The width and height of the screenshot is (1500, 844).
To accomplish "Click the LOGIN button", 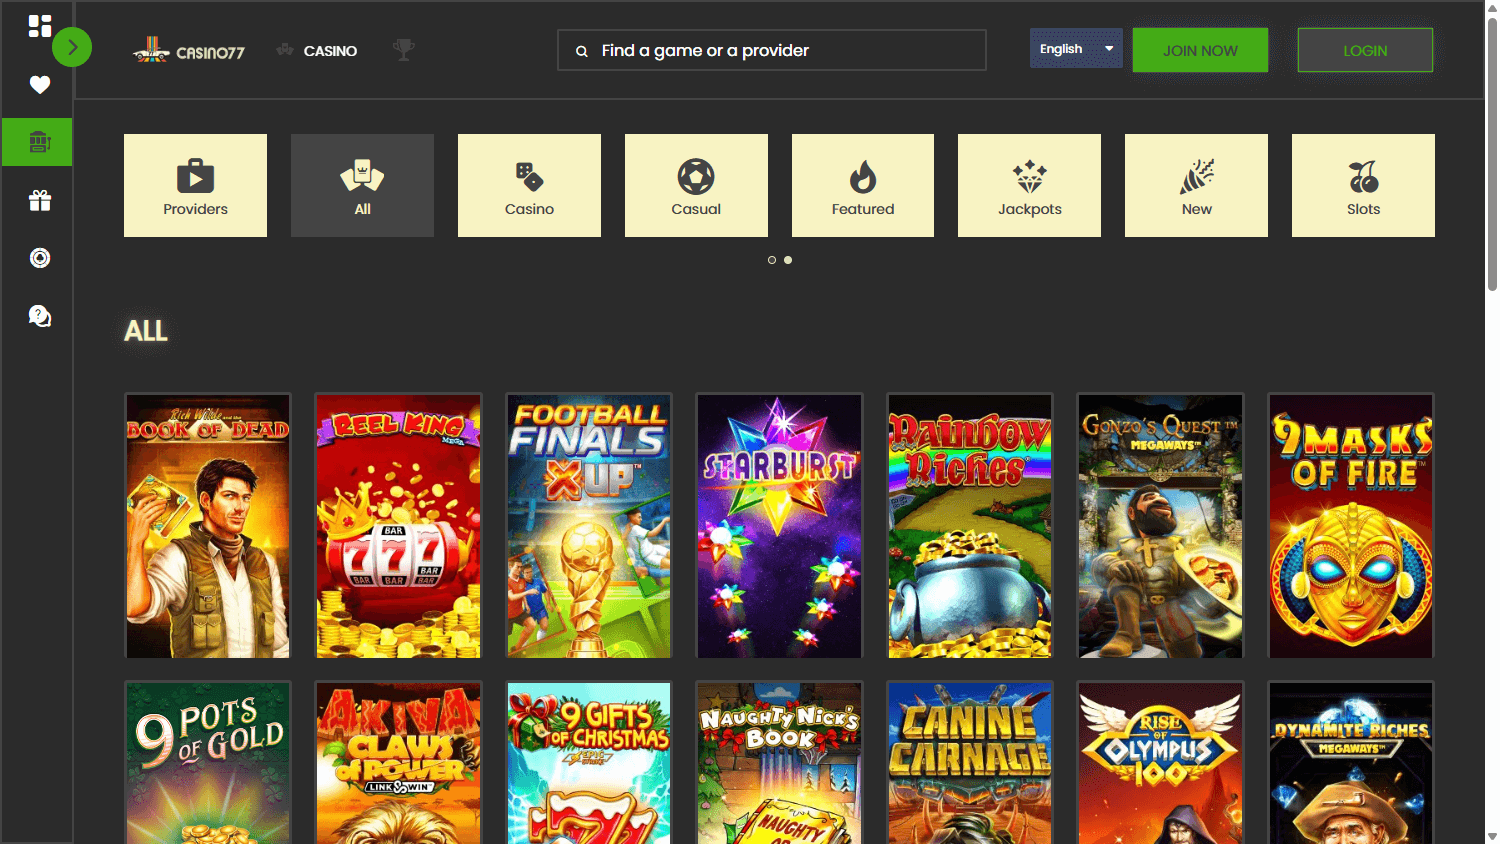I will [1364, 49].
